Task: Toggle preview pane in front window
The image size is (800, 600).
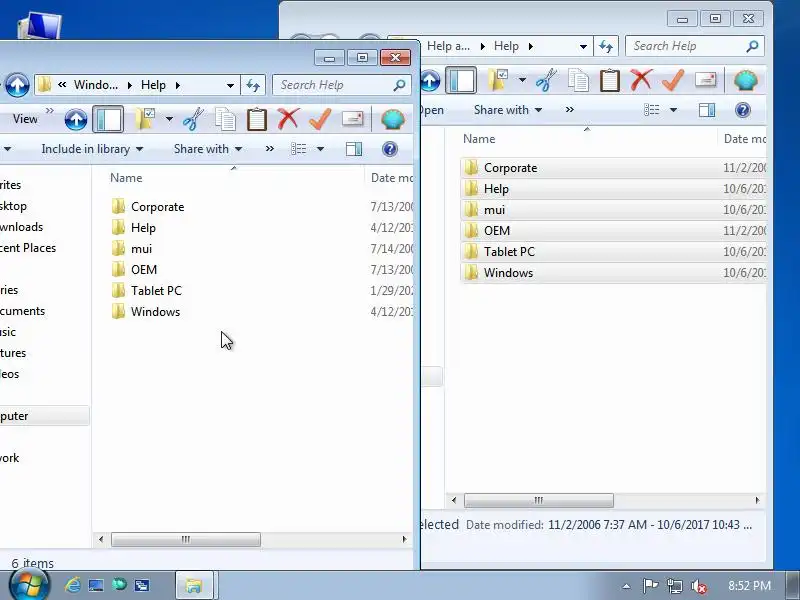Action: coord(354,149)
